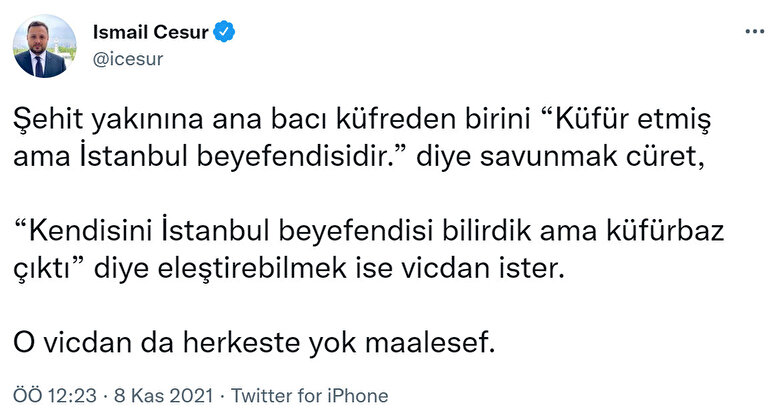Open the @icesur handle link

127,59
